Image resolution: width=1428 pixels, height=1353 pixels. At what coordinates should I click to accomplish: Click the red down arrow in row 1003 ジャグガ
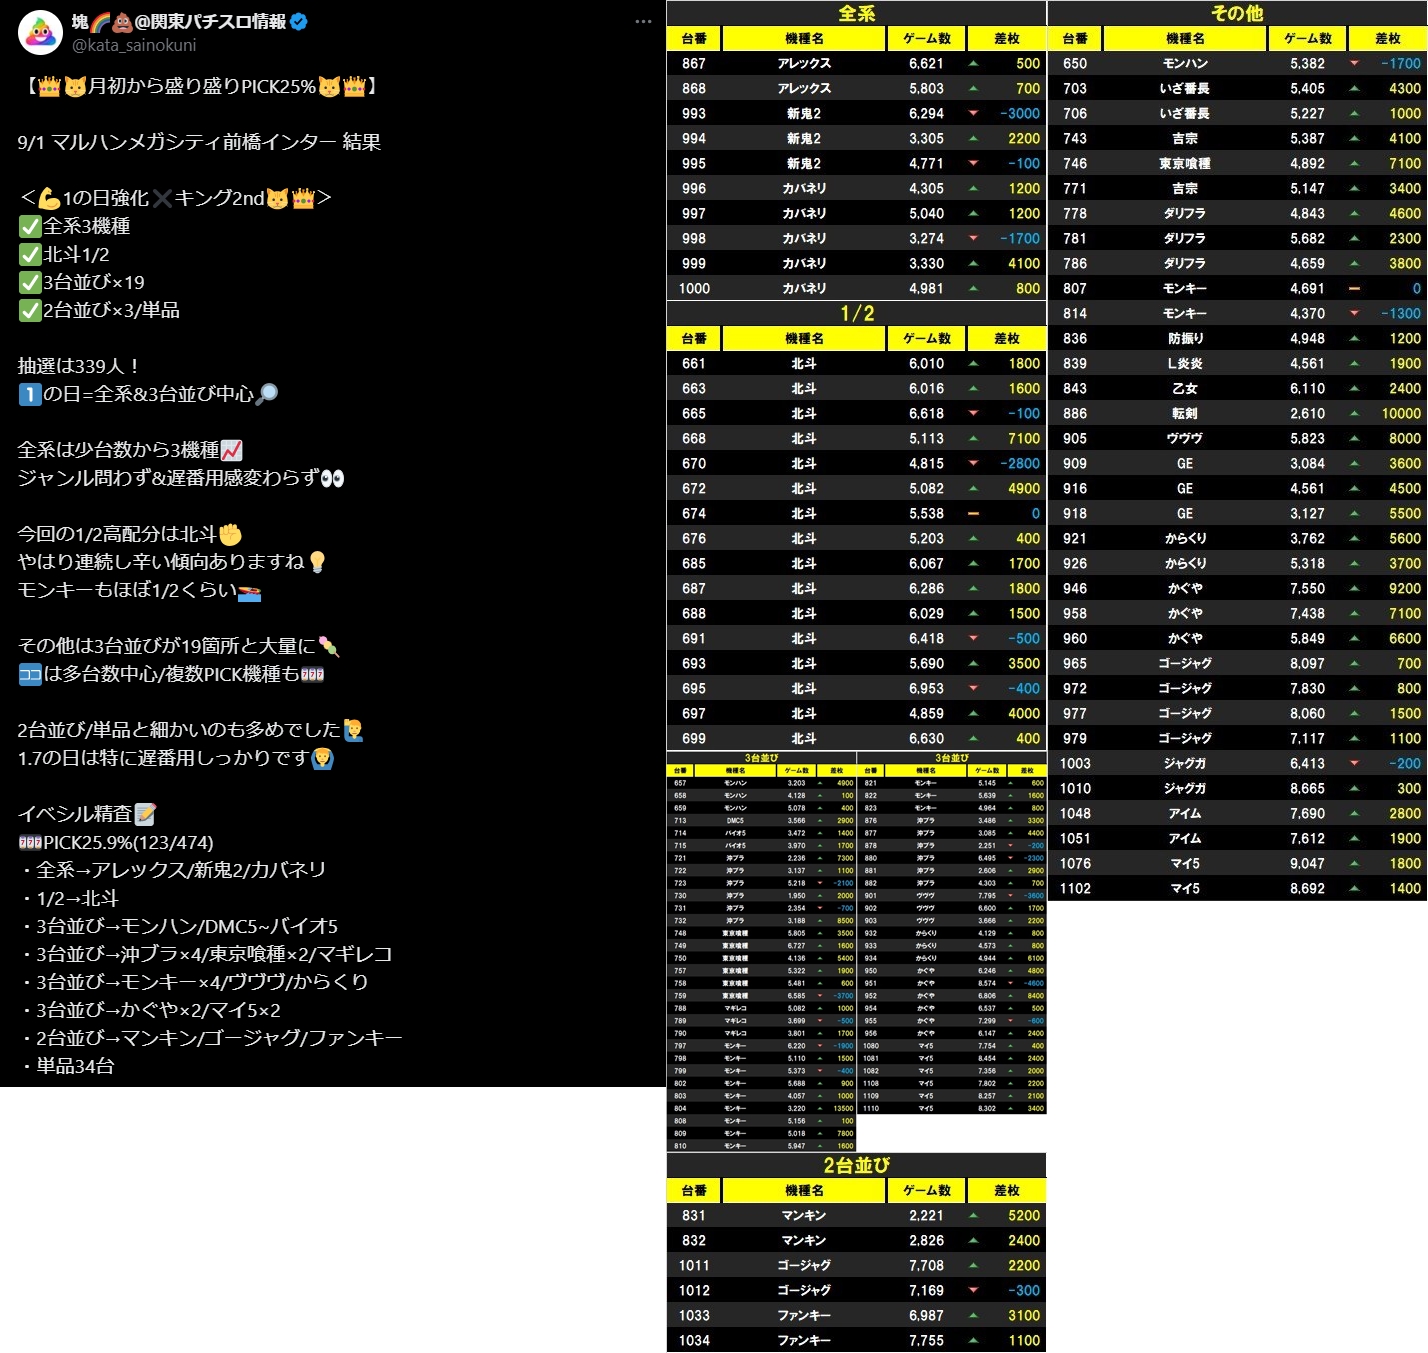[1354, 763]
